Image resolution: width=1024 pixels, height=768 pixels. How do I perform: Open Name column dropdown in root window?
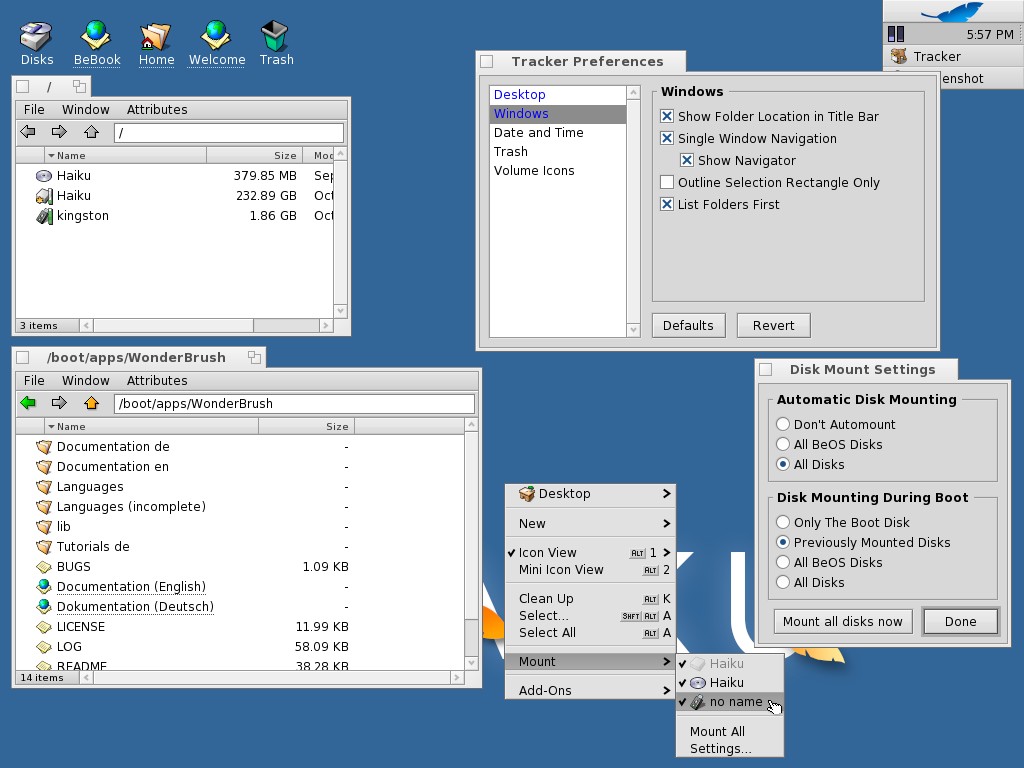click(51, 156)
